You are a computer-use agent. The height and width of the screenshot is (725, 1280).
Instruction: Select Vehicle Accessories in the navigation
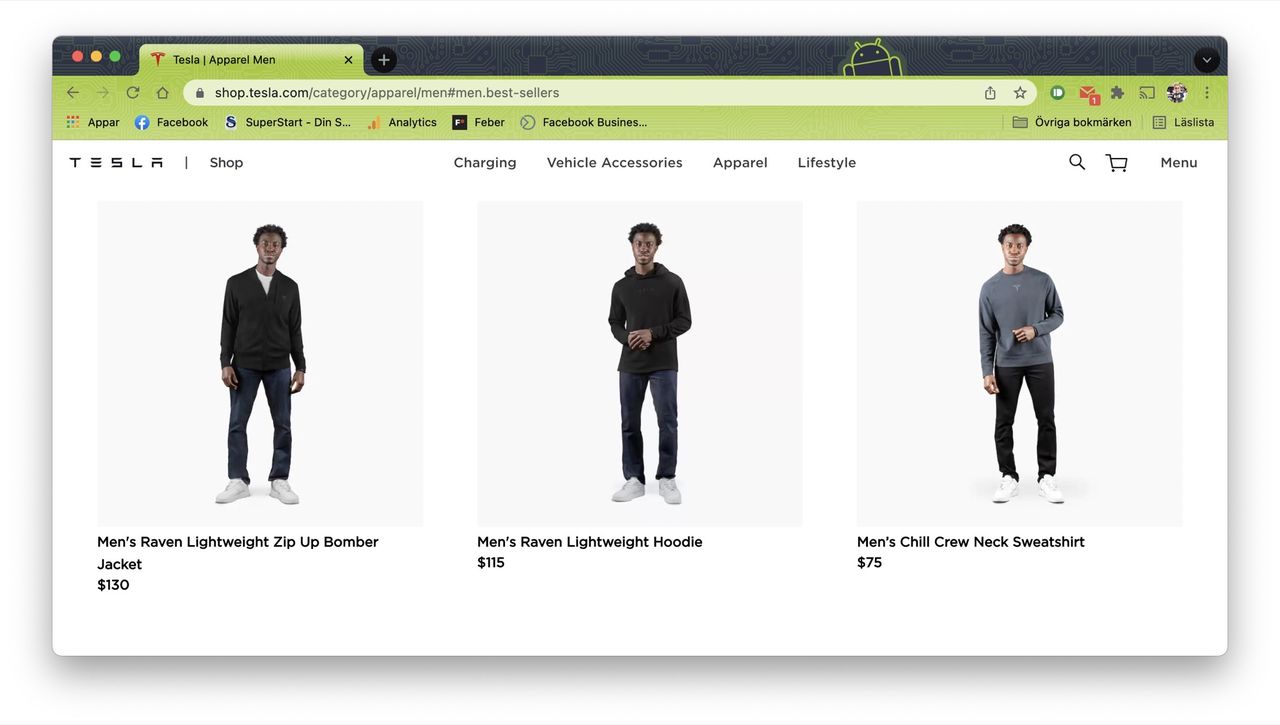(x=614, y=163)
